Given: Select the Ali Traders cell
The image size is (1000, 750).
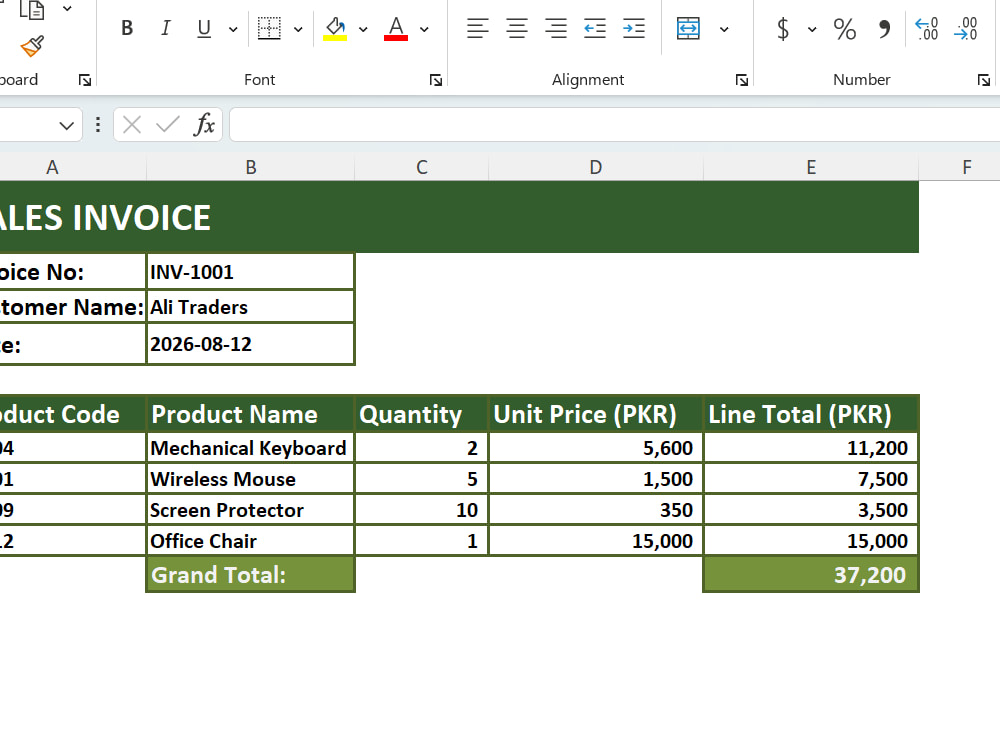Looking at the screenshot, I should coord(251,307).
